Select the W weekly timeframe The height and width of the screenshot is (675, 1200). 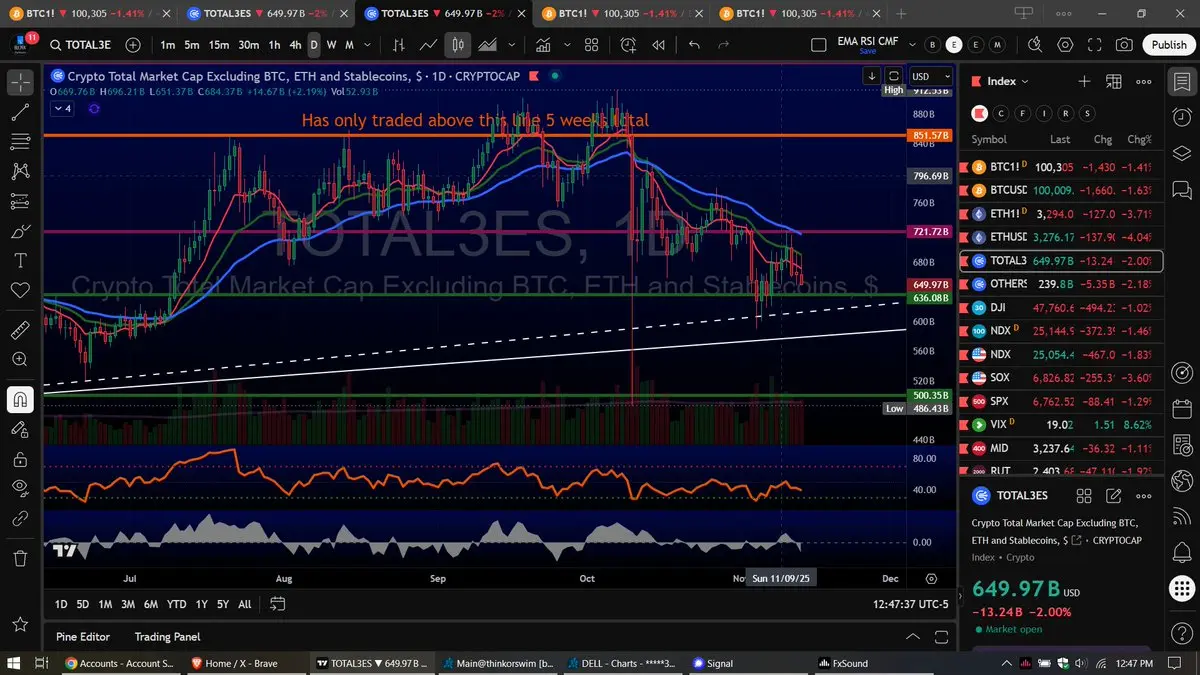tap(332, 45)
